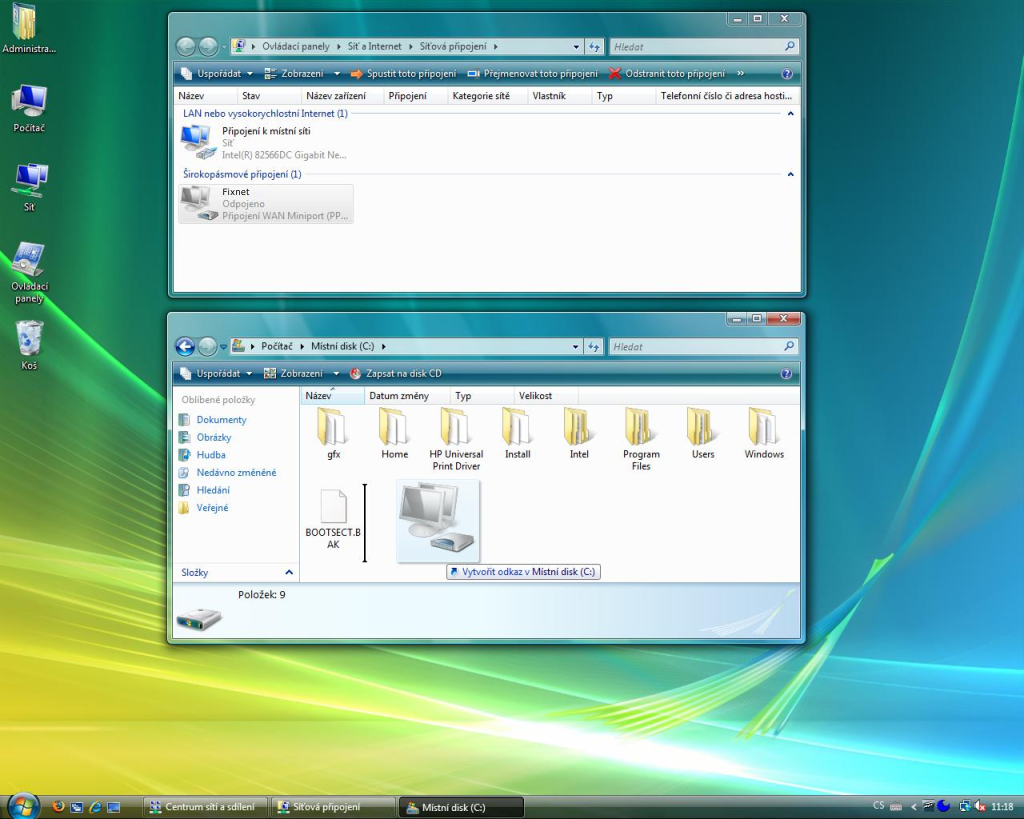The height and width of the screenshot is (819, 1024).
Task: Collapse the LAN nebo vysokorychlostní Internet group
Action: pyautogui.click(x=790, y=114)
